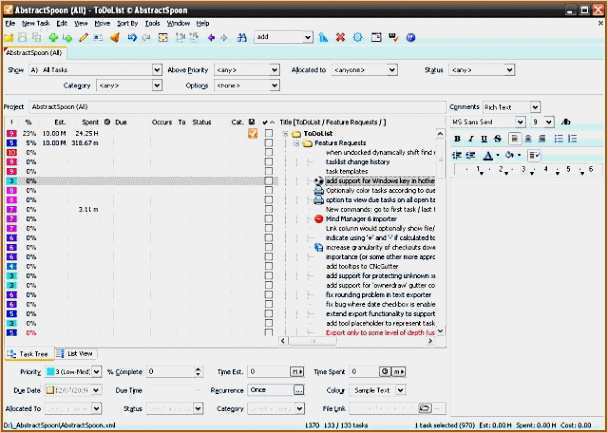Click the numbered list icon in comments toolbar
The width and height of the screenshot is (608, 433).
[x=572, y=139]
